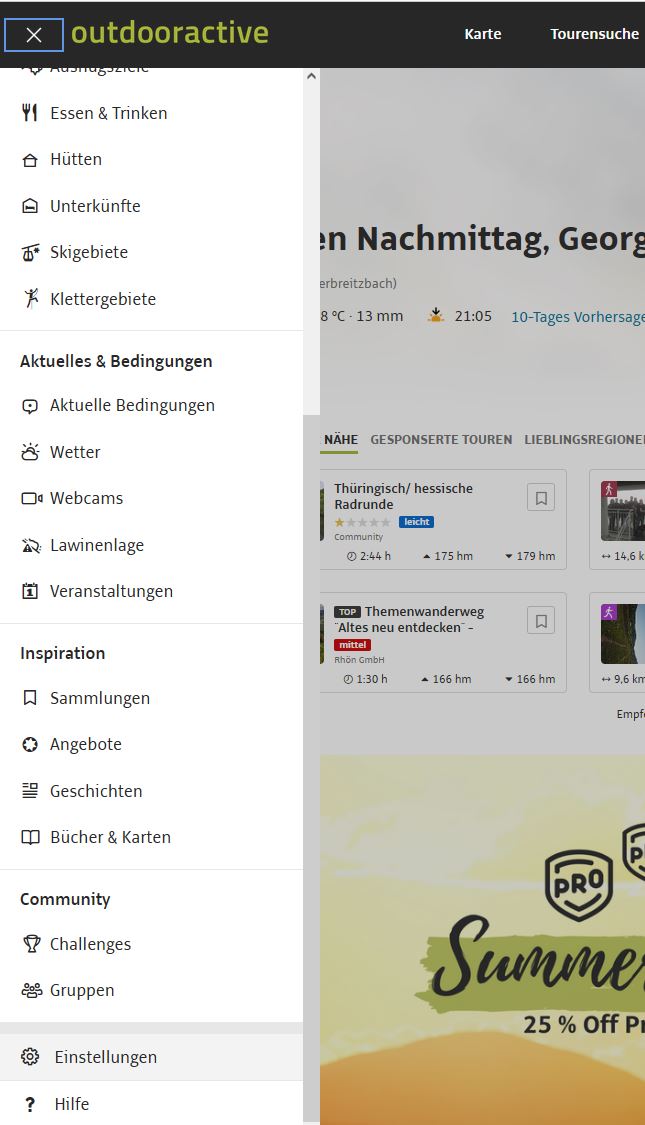645x1125 pixels.
Task: Click the Challenges trophy icon
Action: [31, 944]
